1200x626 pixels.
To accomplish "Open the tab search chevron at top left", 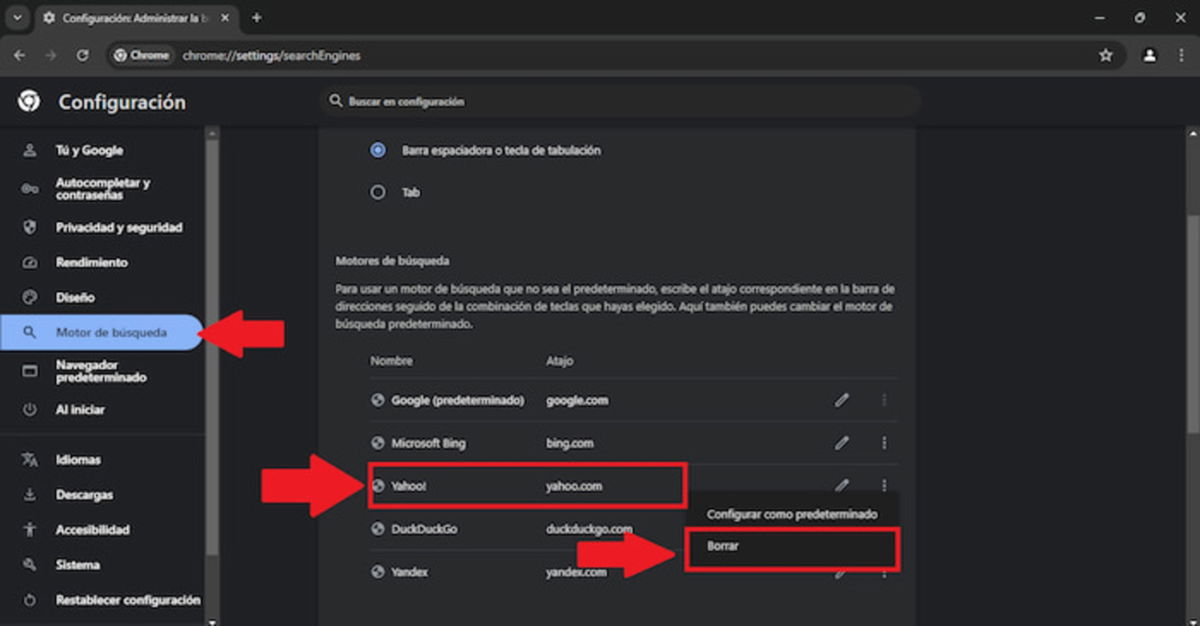I will click(14, 17).
